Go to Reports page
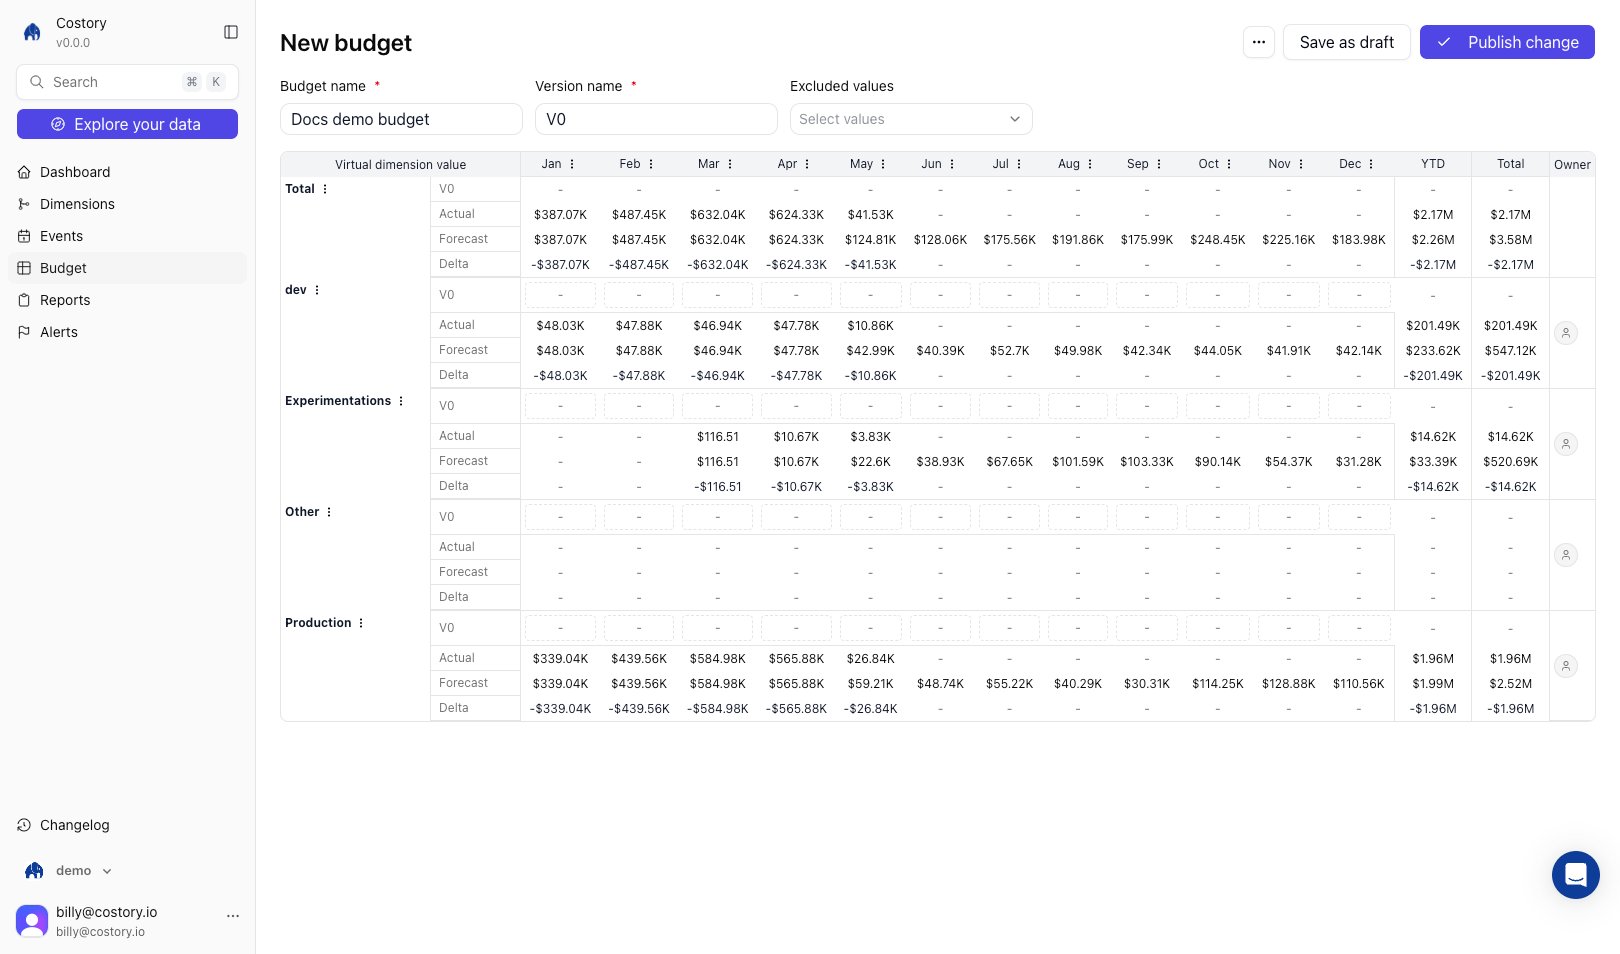The width and height of the screenshot is (1620, 954). point(128,300)
